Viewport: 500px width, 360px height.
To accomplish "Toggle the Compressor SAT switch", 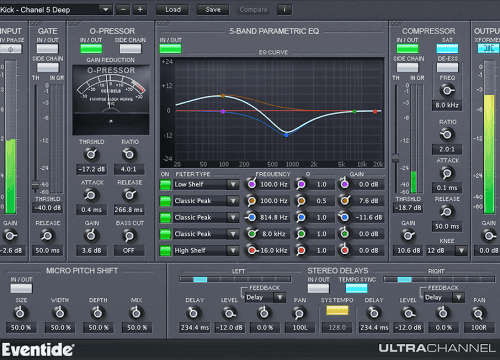I will [x=447, y=49].
